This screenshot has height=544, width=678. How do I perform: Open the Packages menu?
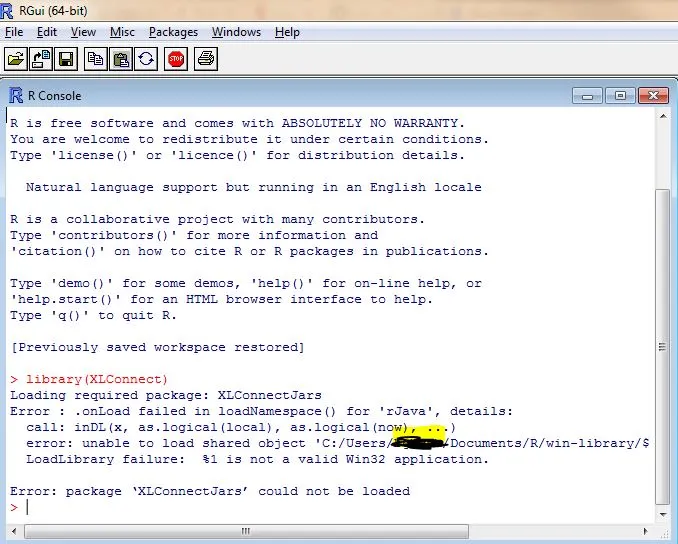coord(173,32)
